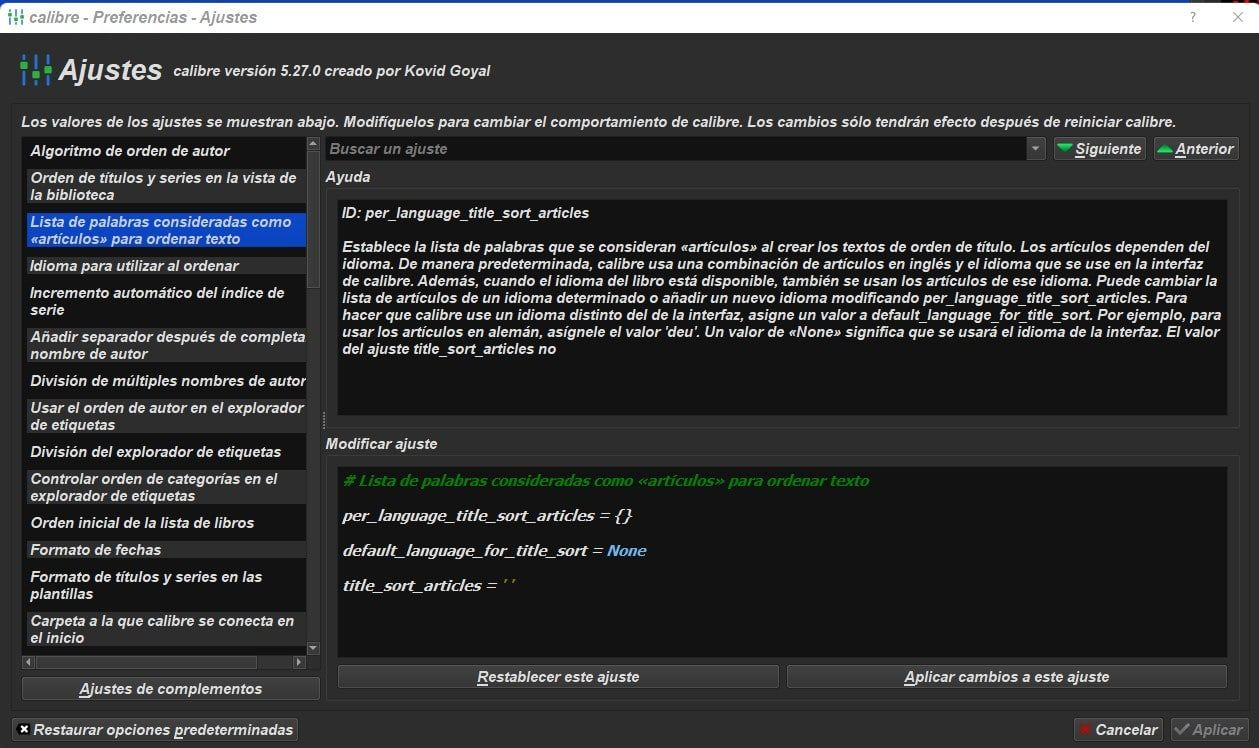The height and width of the screenshot is (748, 1259).
Task: Click Restablecer este ajuste button
Action: point(558,677)
